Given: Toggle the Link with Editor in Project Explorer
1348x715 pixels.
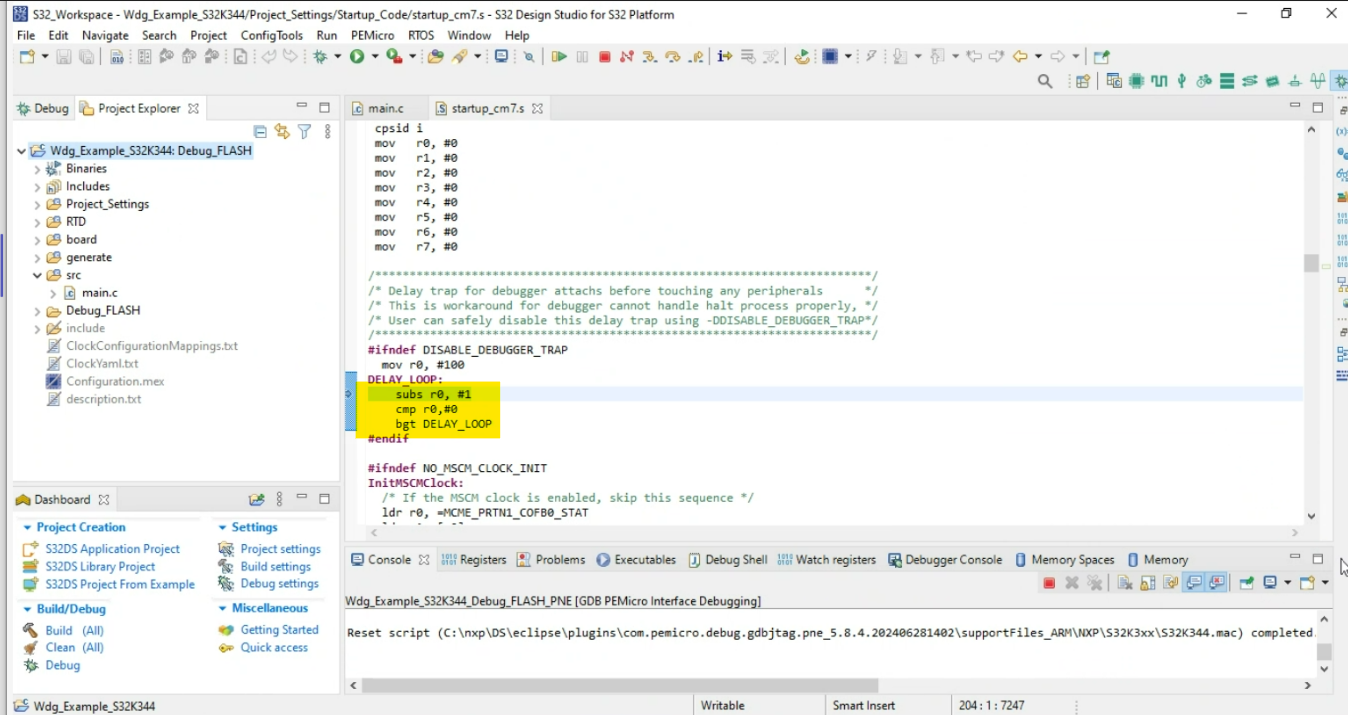Looking at the screenshot, I should (282, 131).
